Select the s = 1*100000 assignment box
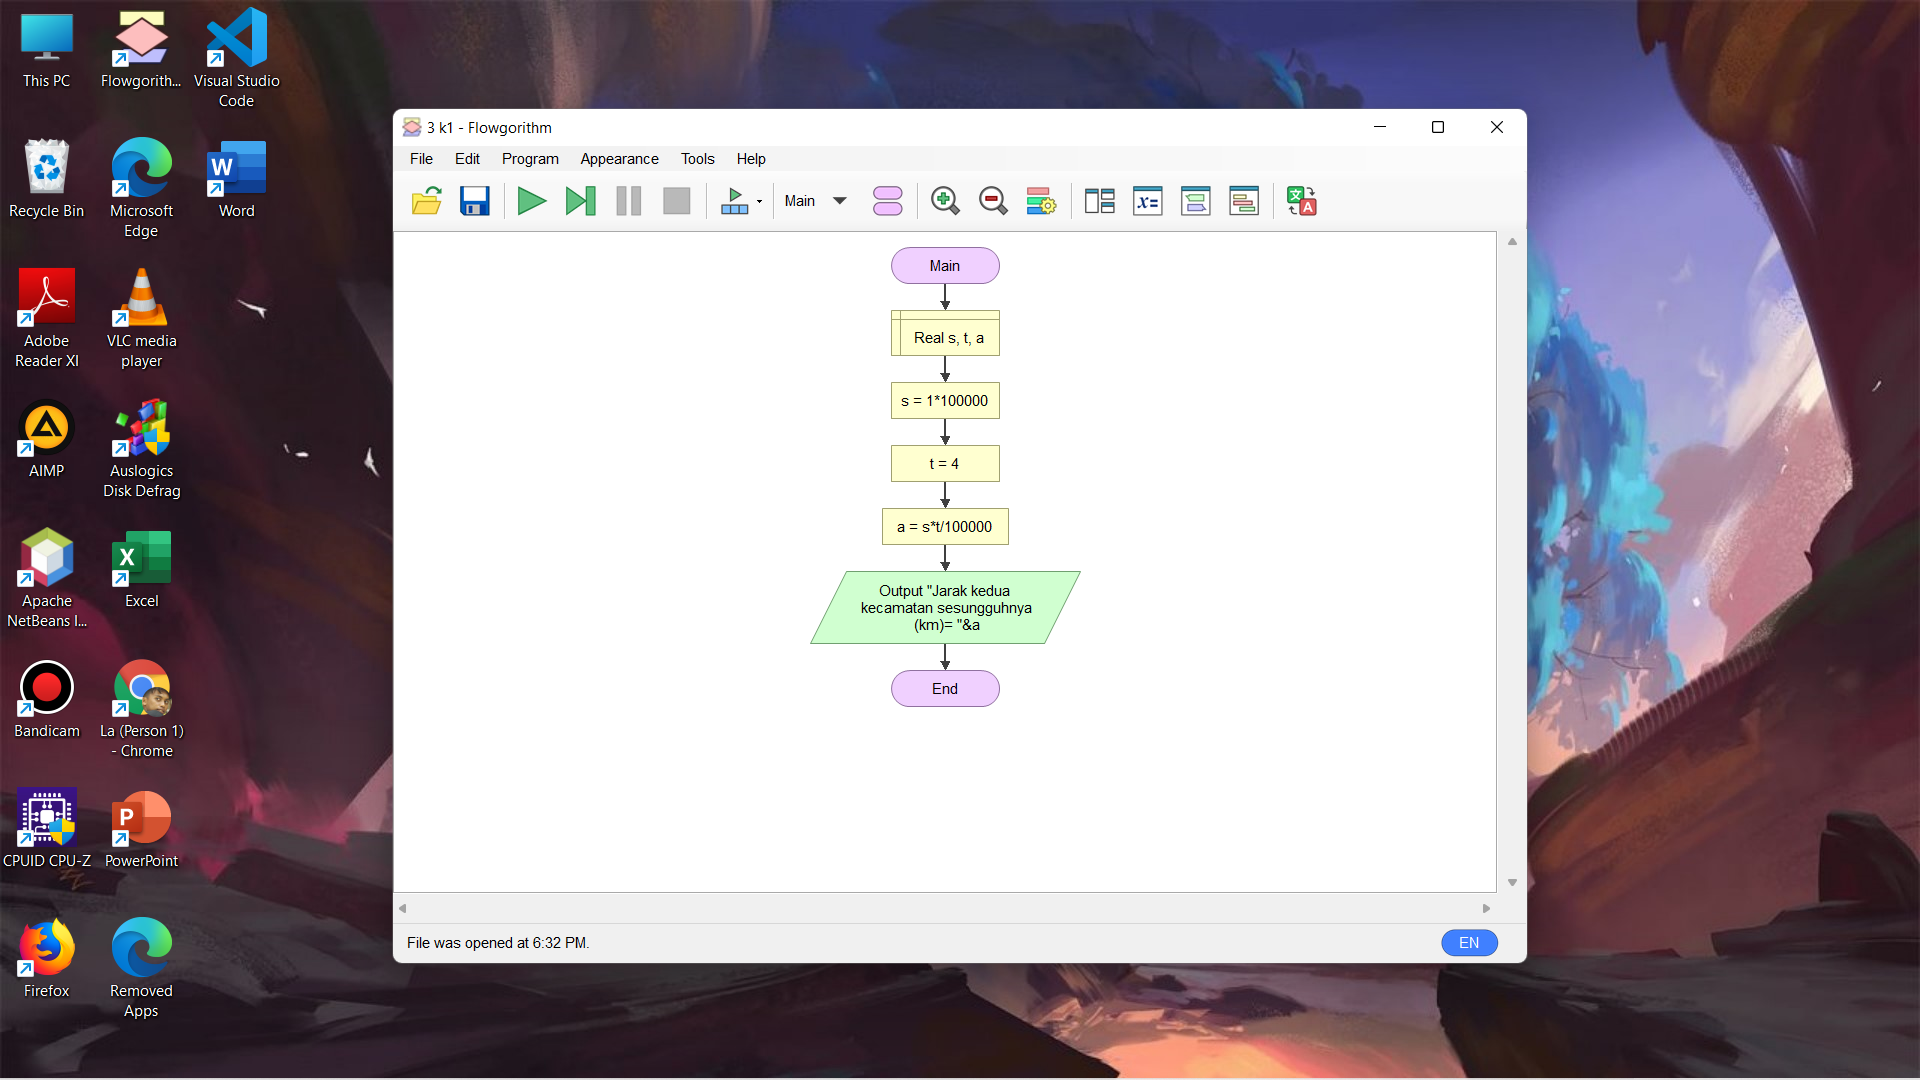This screenshot has width=1920, height=1080. point(945,401)
